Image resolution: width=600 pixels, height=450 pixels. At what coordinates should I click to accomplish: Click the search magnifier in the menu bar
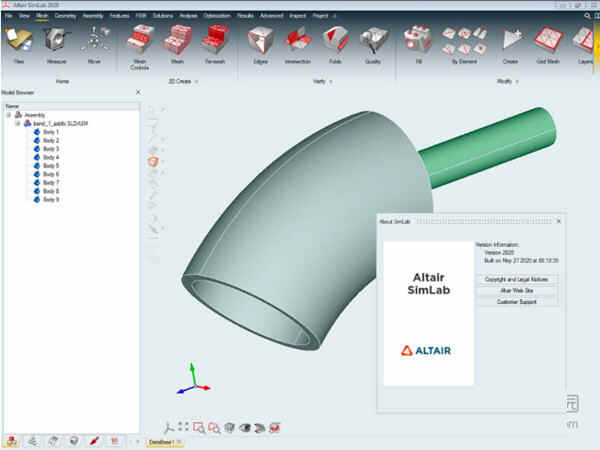tap(587, 16)
